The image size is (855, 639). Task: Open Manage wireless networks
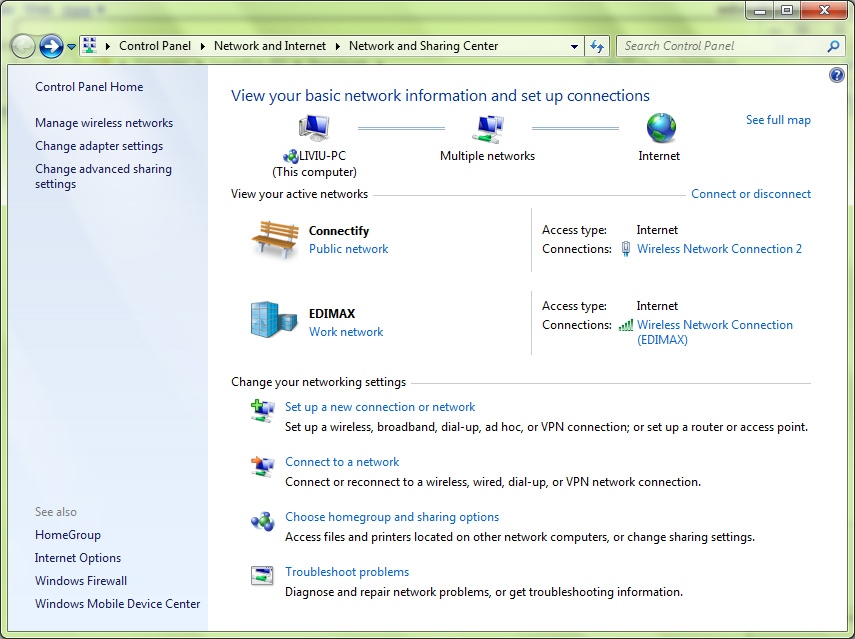click(104, 123)
